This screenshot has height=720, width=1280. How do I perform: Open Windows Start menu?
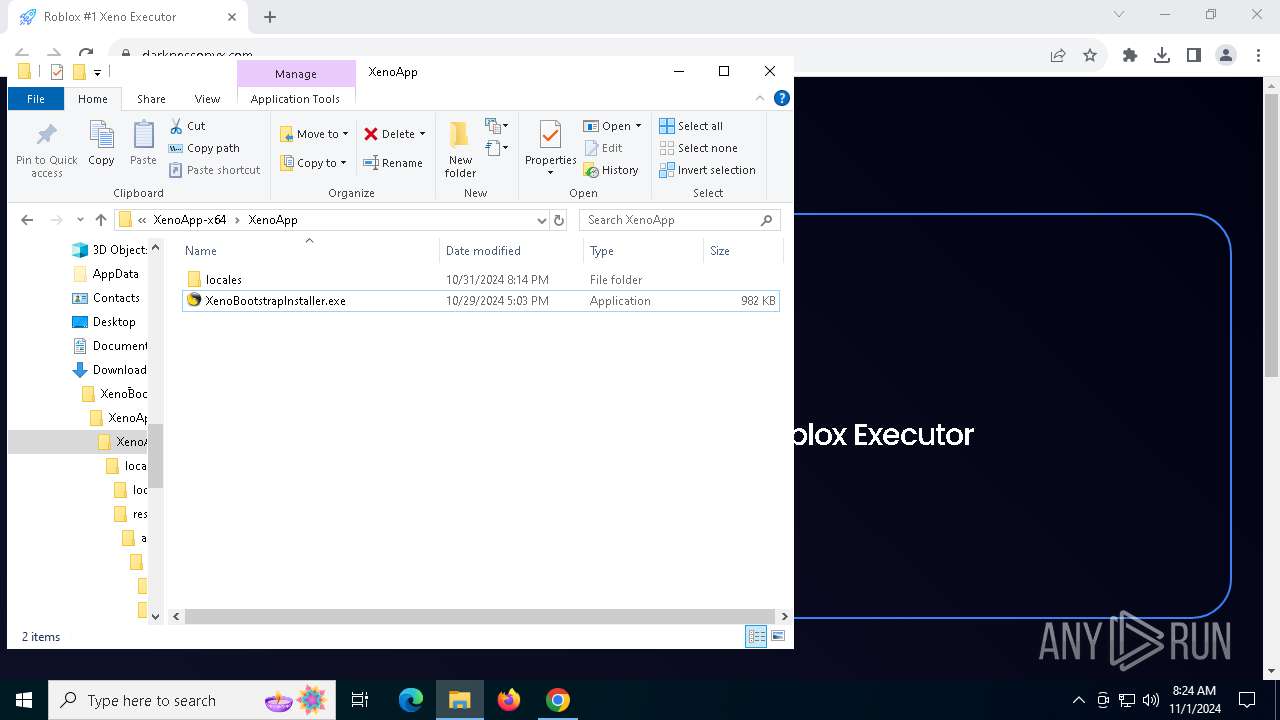(x=24, y=700)
